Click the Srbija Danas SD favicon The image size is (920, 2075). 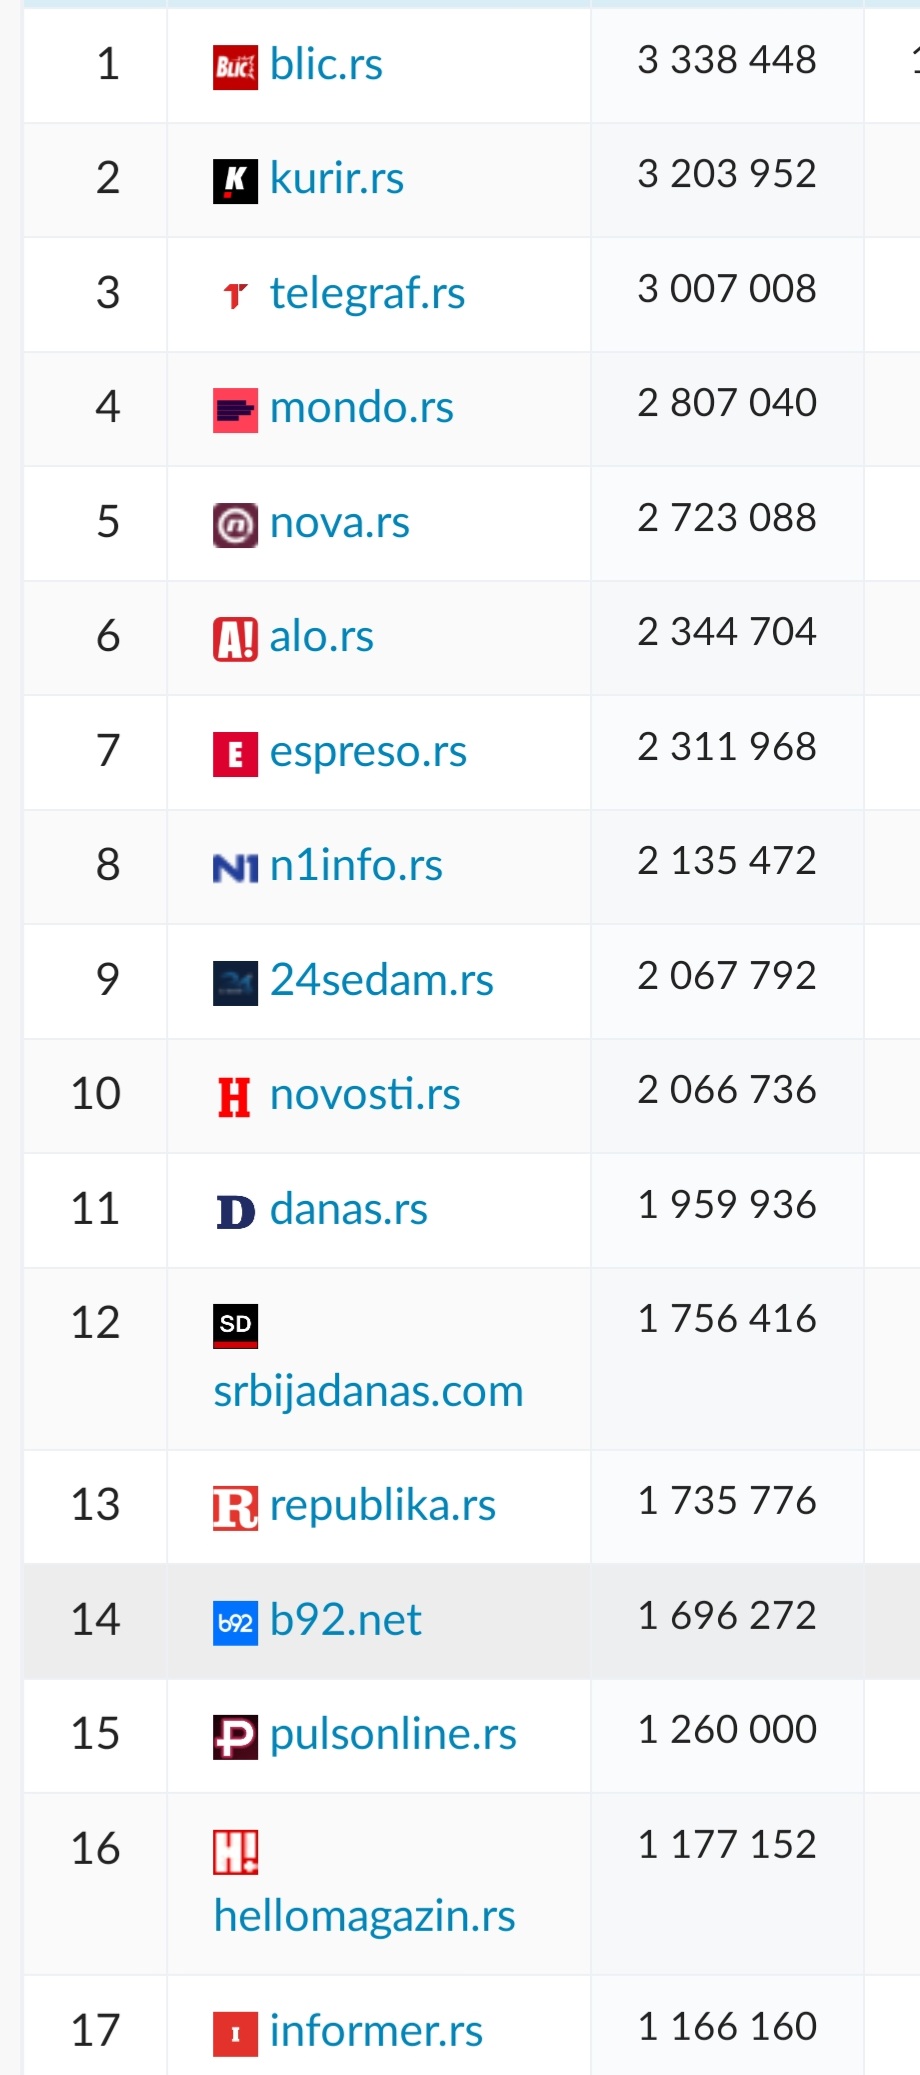point(235,1326)
